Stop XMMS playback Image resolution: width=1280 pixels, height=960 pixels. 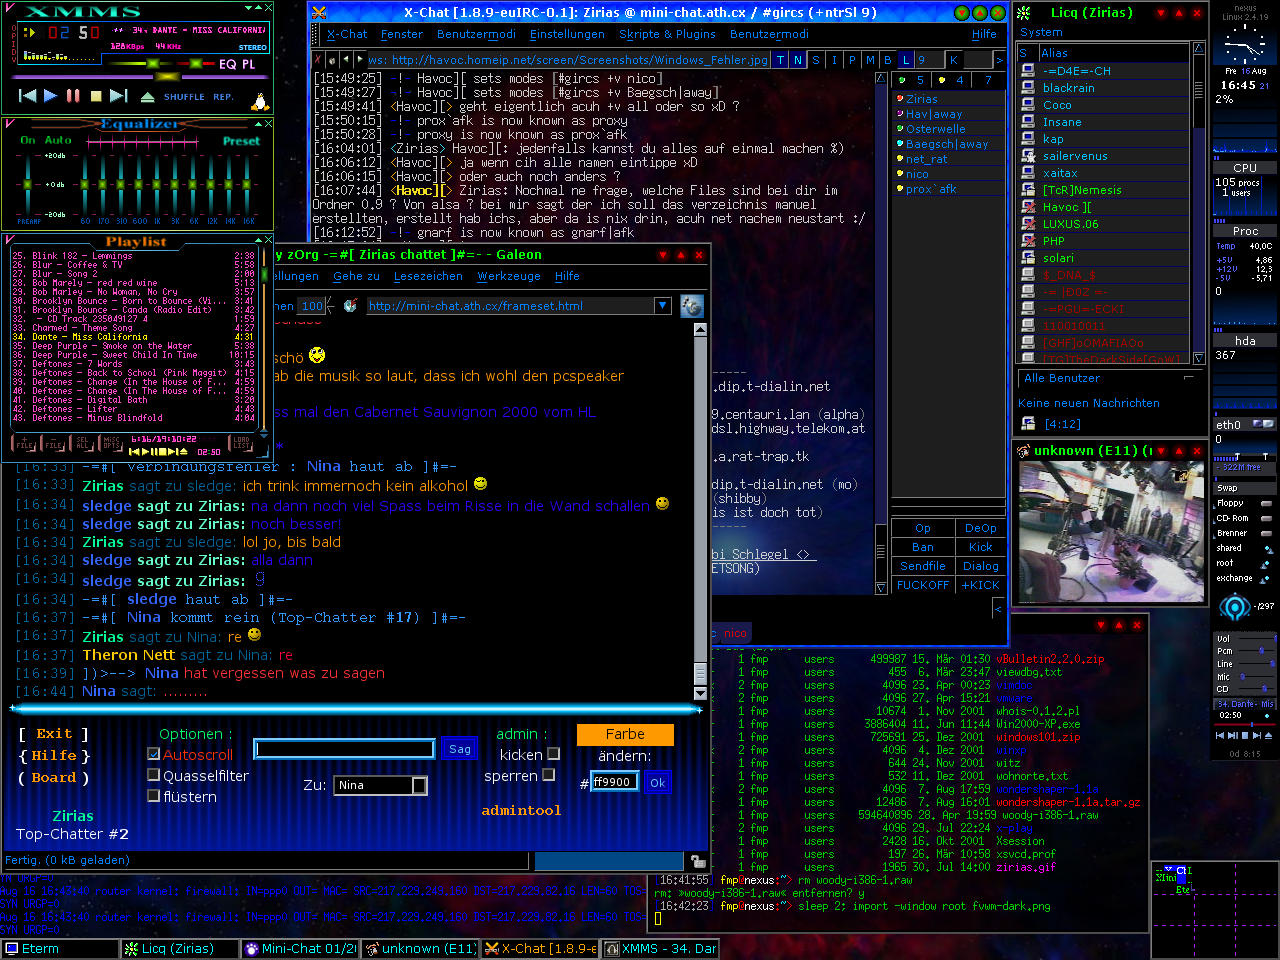[x=96, y=96]
